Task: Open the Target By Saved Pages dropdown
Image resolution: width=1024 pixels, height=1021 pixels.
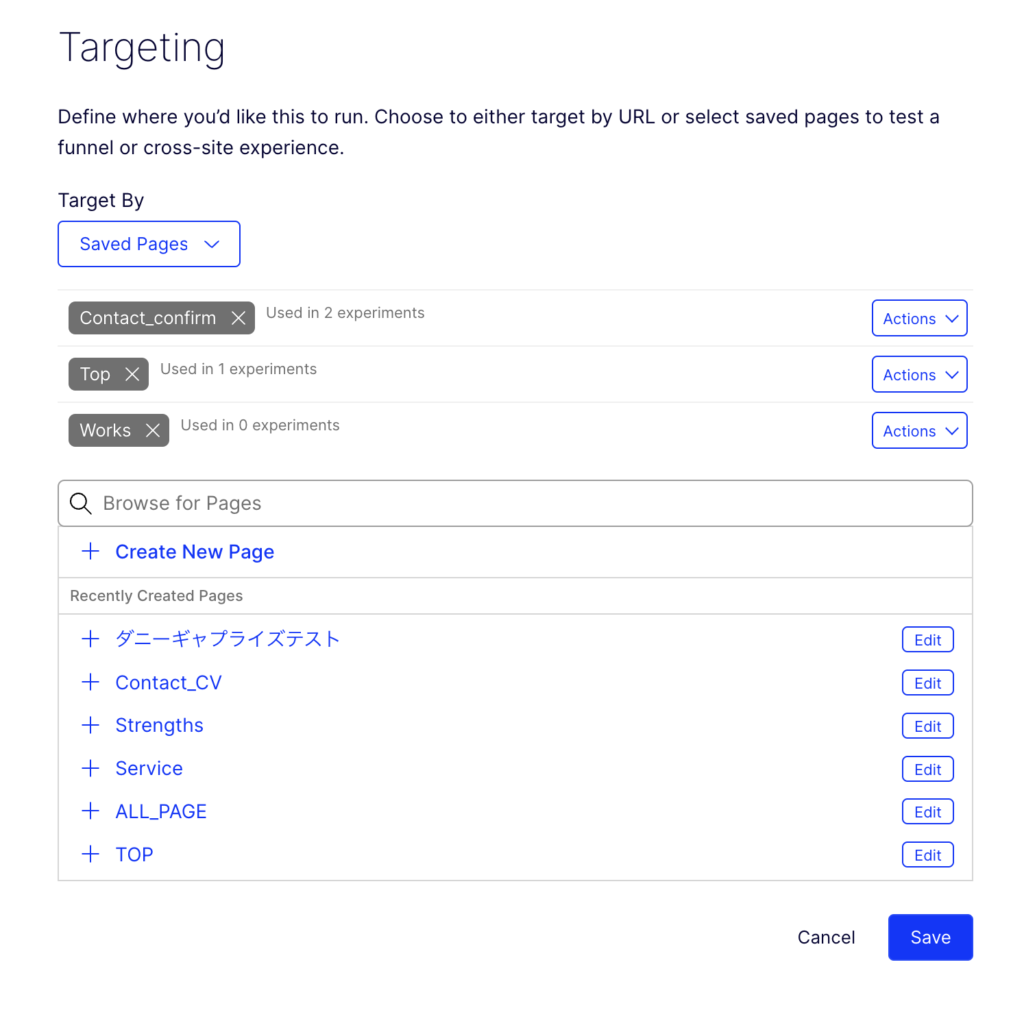Action: (149, 244)
